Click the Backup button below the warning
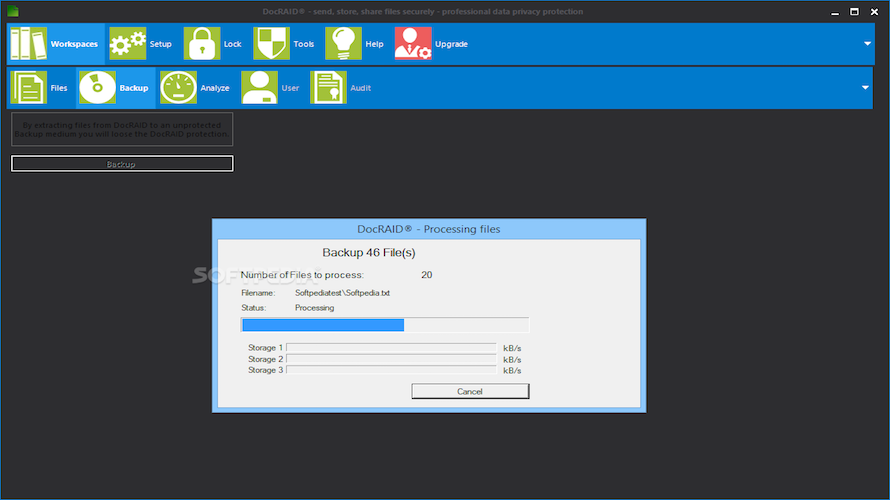890x500 pixels. tap(122, 163)
